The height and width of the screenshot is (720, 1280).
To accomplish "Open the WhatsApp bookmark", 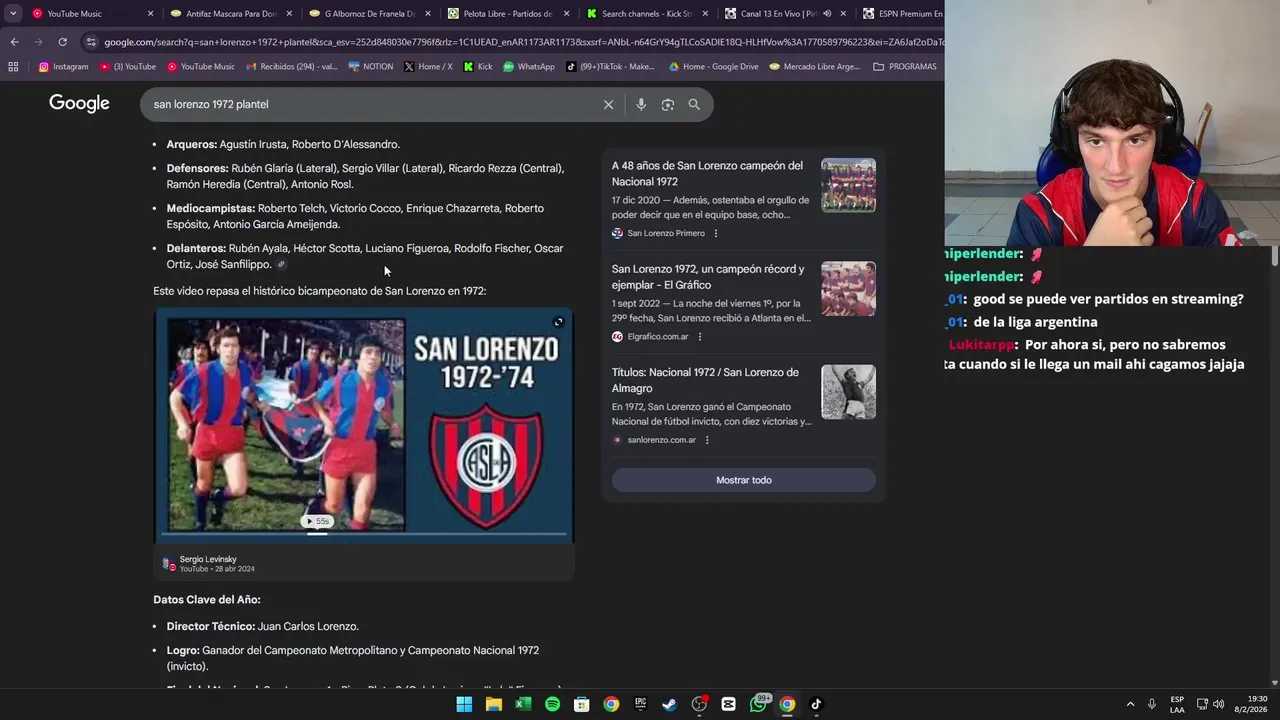I will [528, 67].
